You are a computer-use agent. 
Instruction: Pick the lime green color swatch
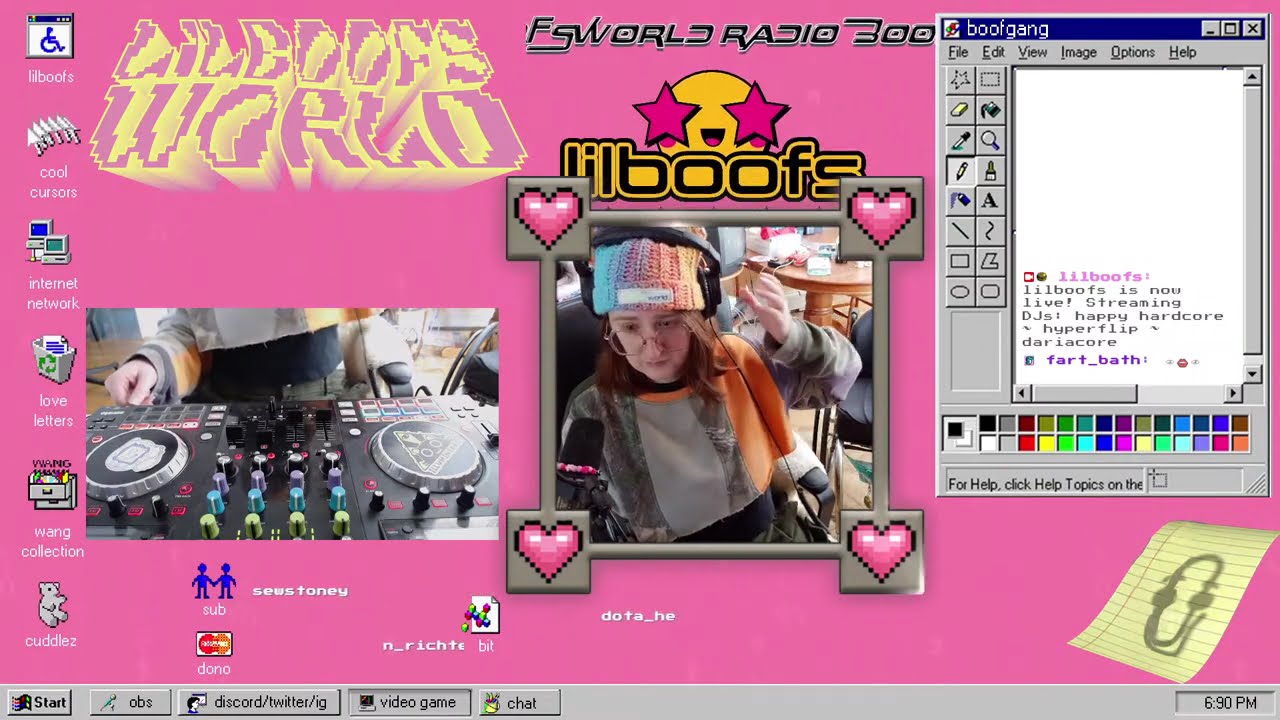tap(1065, 443)
